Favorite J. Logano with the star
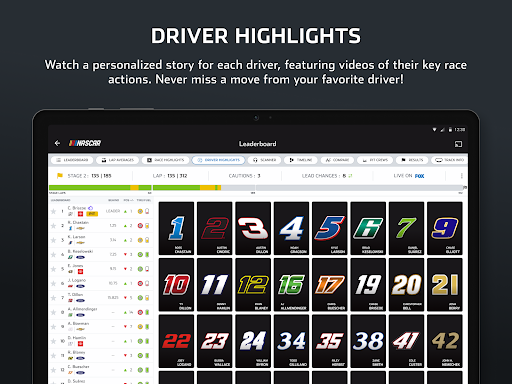The width and height of the screenshot is (512, 384). (53, 283)
